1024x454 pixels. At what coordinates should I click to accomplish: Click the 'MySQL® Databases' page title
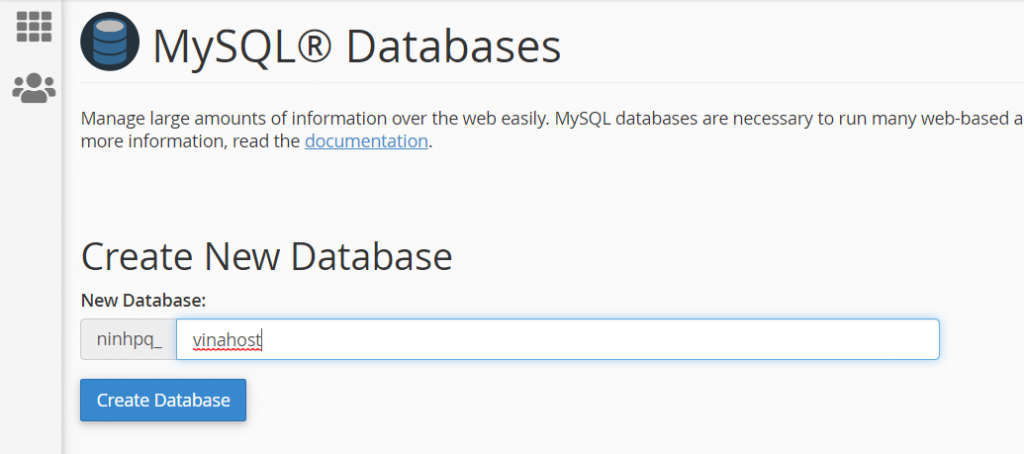[356, 46]
